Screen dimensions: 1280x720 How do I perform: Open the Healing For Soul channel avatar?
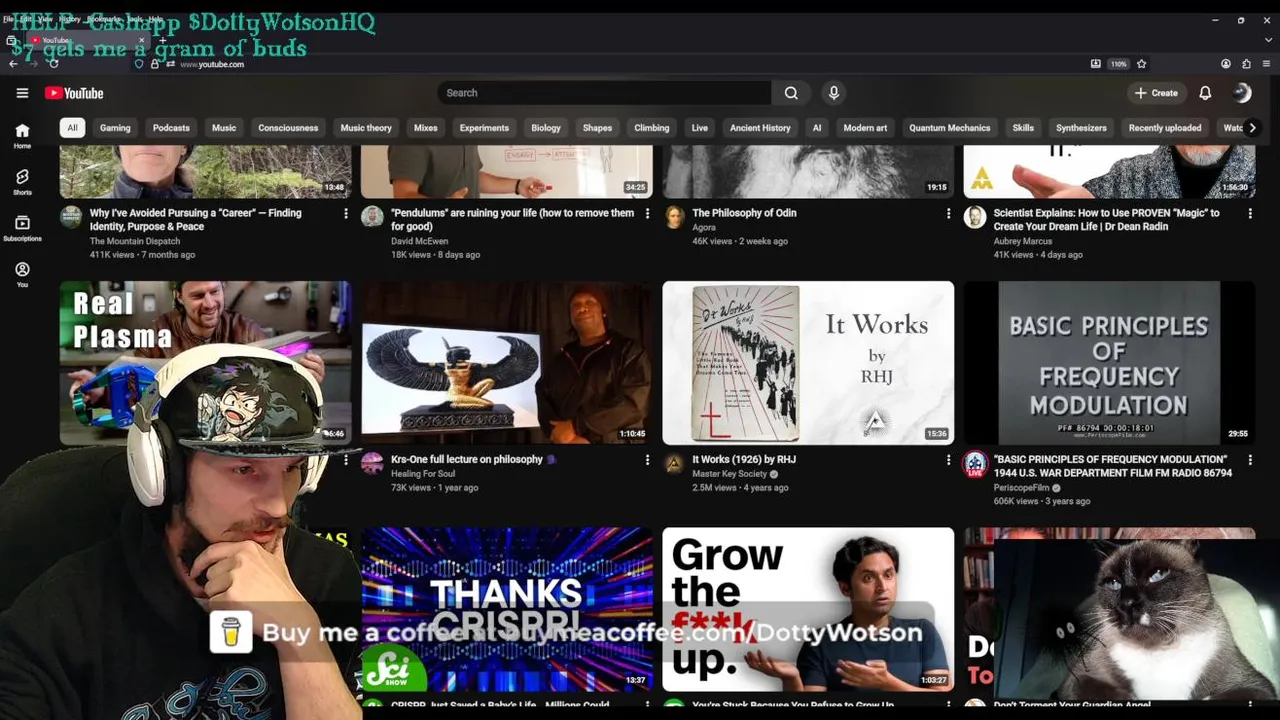coord(372,464)
